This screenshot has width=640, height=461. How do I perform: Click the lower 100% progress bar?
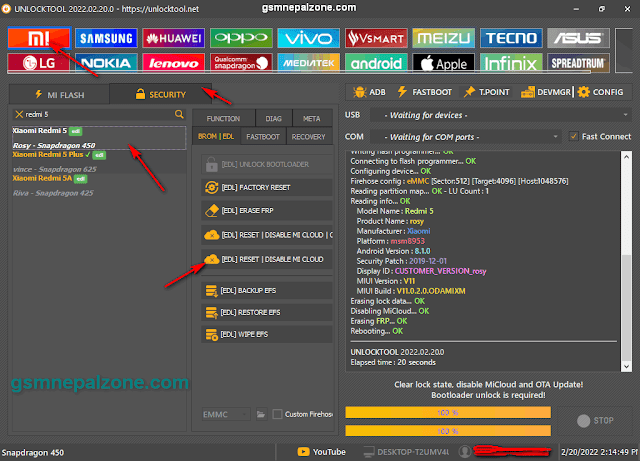tap(448, 431)
